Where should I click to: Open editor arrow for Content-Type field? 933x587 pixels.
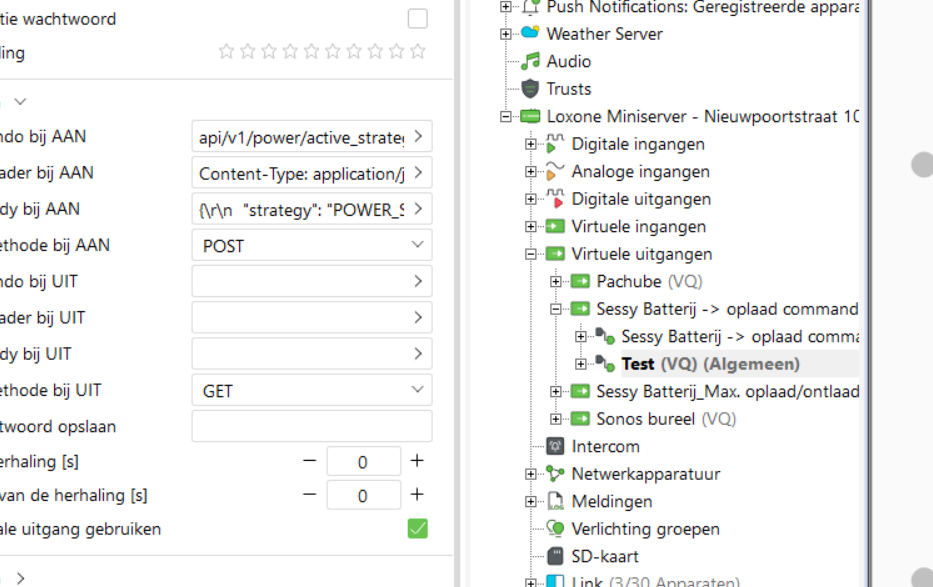(418, 172)
